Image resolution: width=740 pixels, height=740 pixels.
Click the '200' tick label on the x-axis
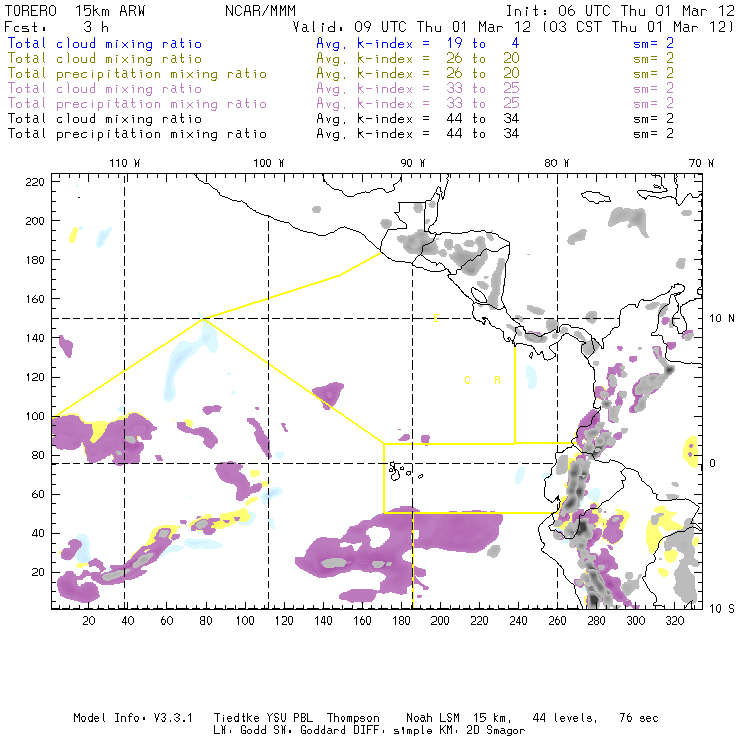click(440, 621)
